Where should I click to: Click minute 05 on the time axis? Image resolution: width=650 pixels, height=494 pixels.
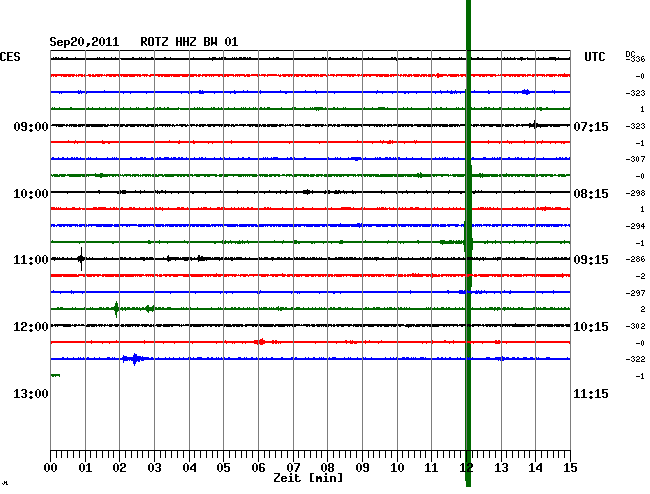coord(223,468)
